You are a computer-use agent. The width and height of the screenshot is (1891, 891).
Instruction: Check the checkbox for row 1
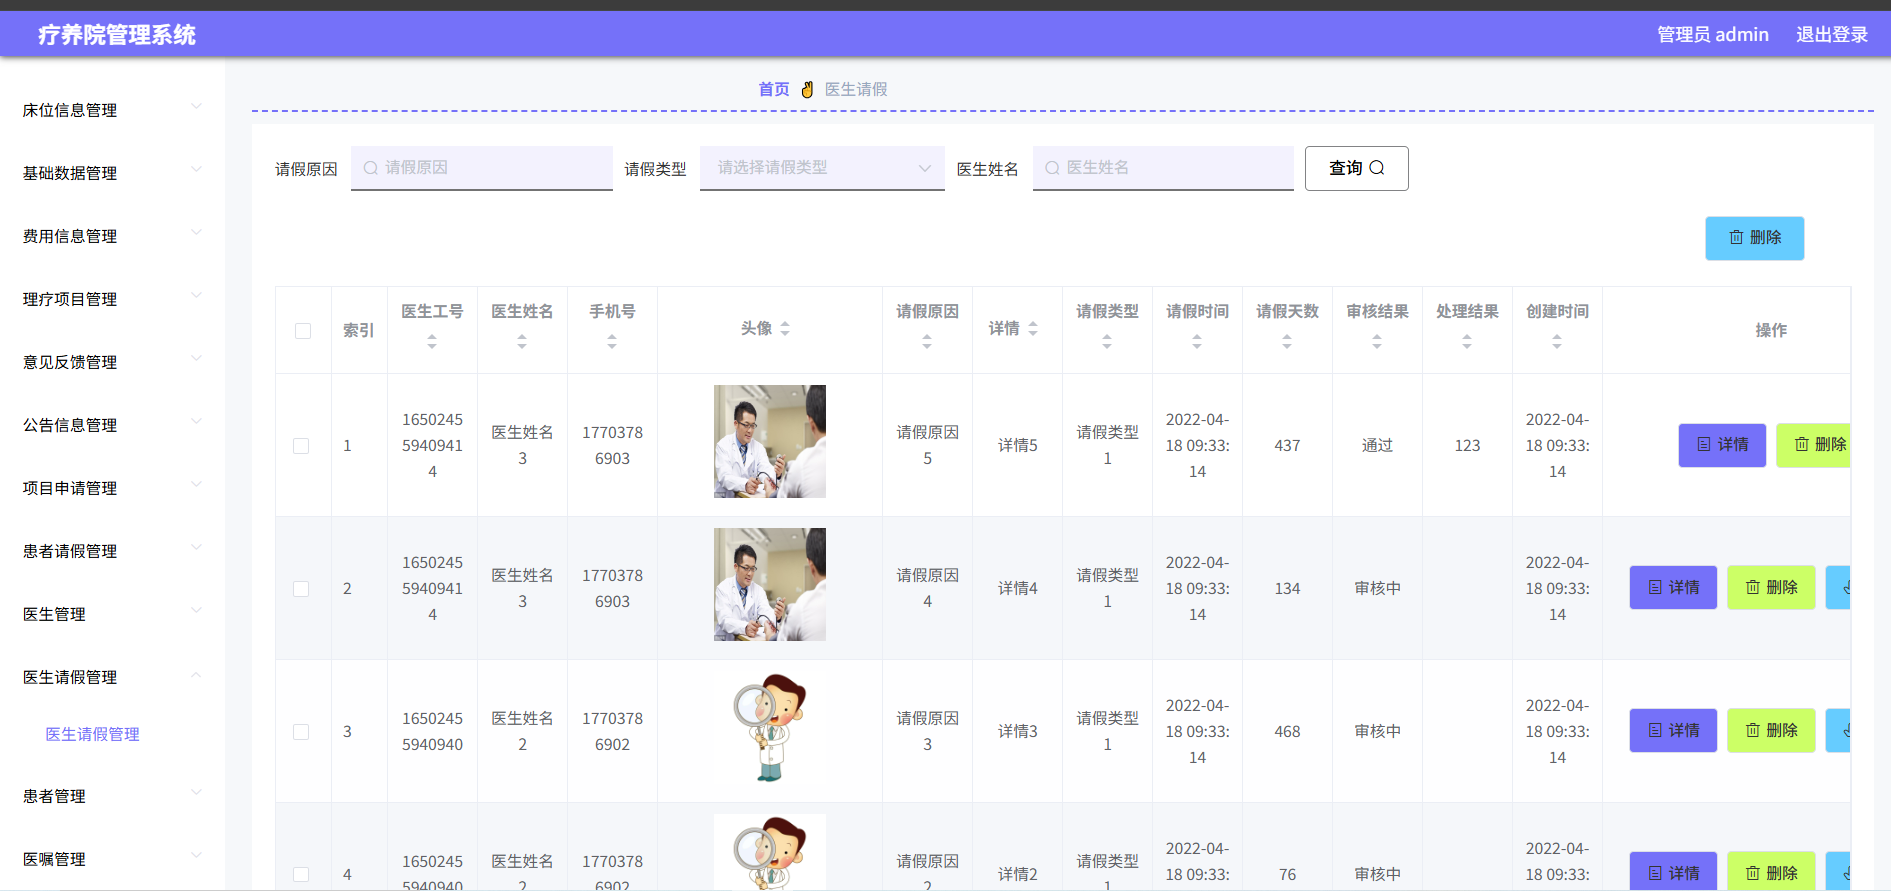click(301, 446)
